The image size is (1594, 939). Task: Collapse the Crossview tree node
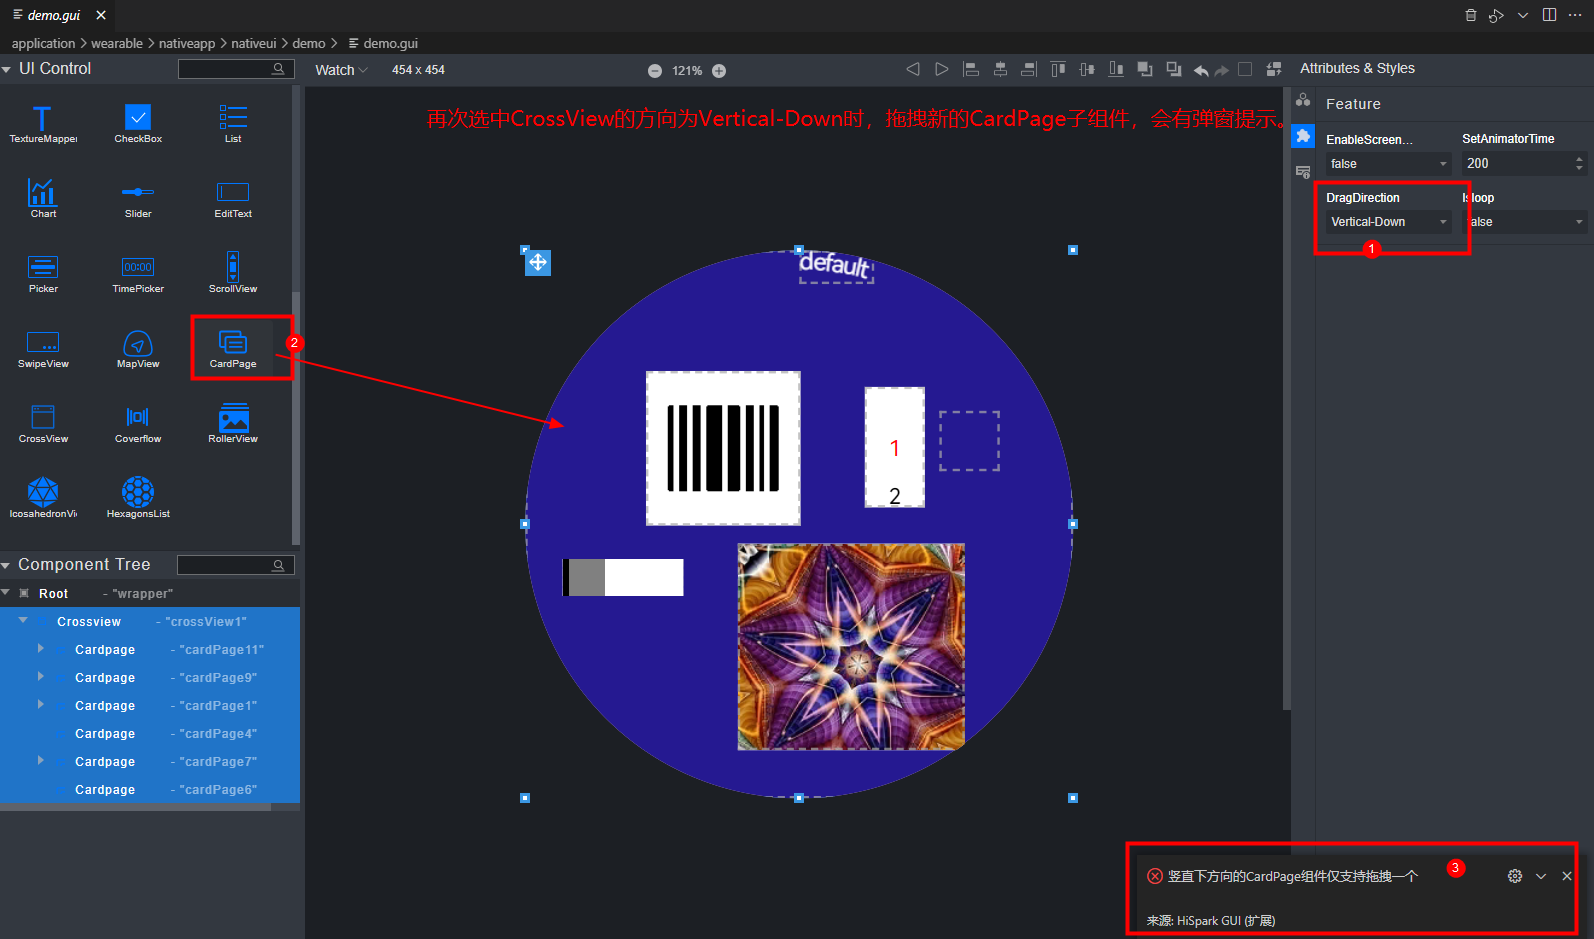[23, 621]
